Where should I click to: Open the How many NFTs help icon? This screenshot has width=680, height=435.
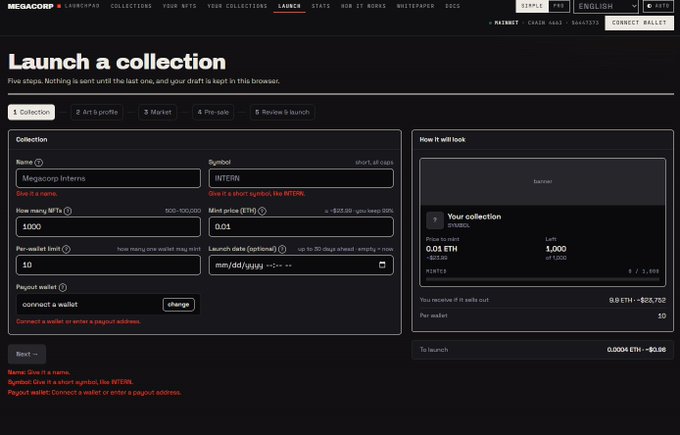tap(68, 211)
